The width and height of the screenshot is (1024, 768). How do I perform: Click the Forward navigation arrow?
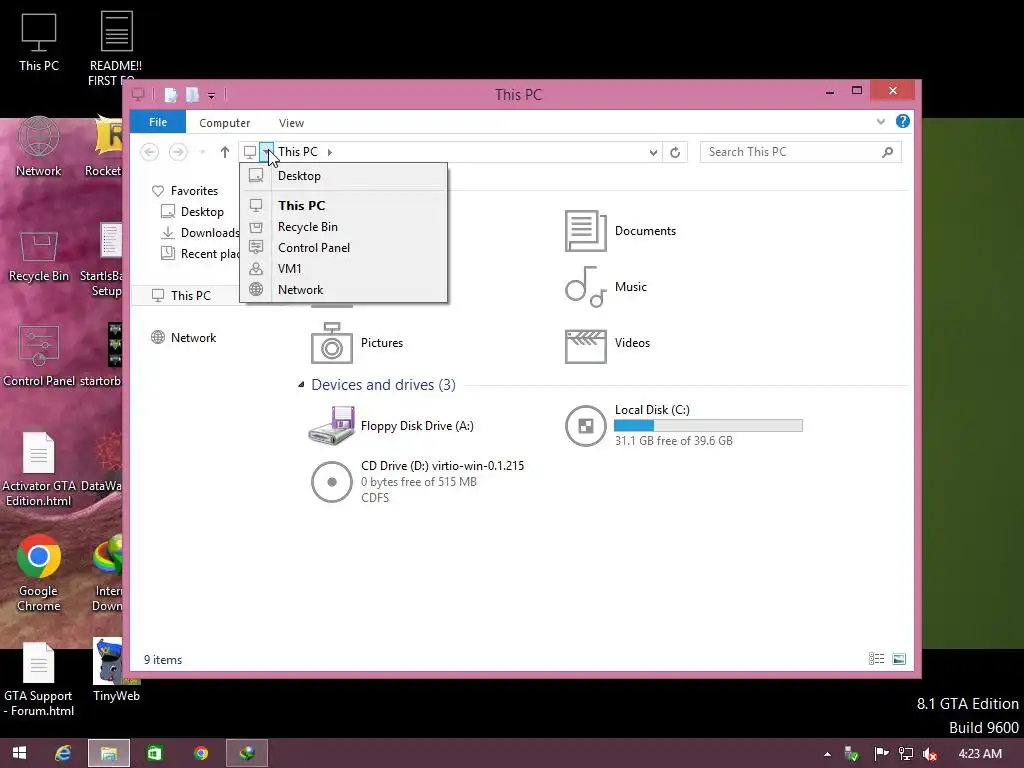coord(178,152)
